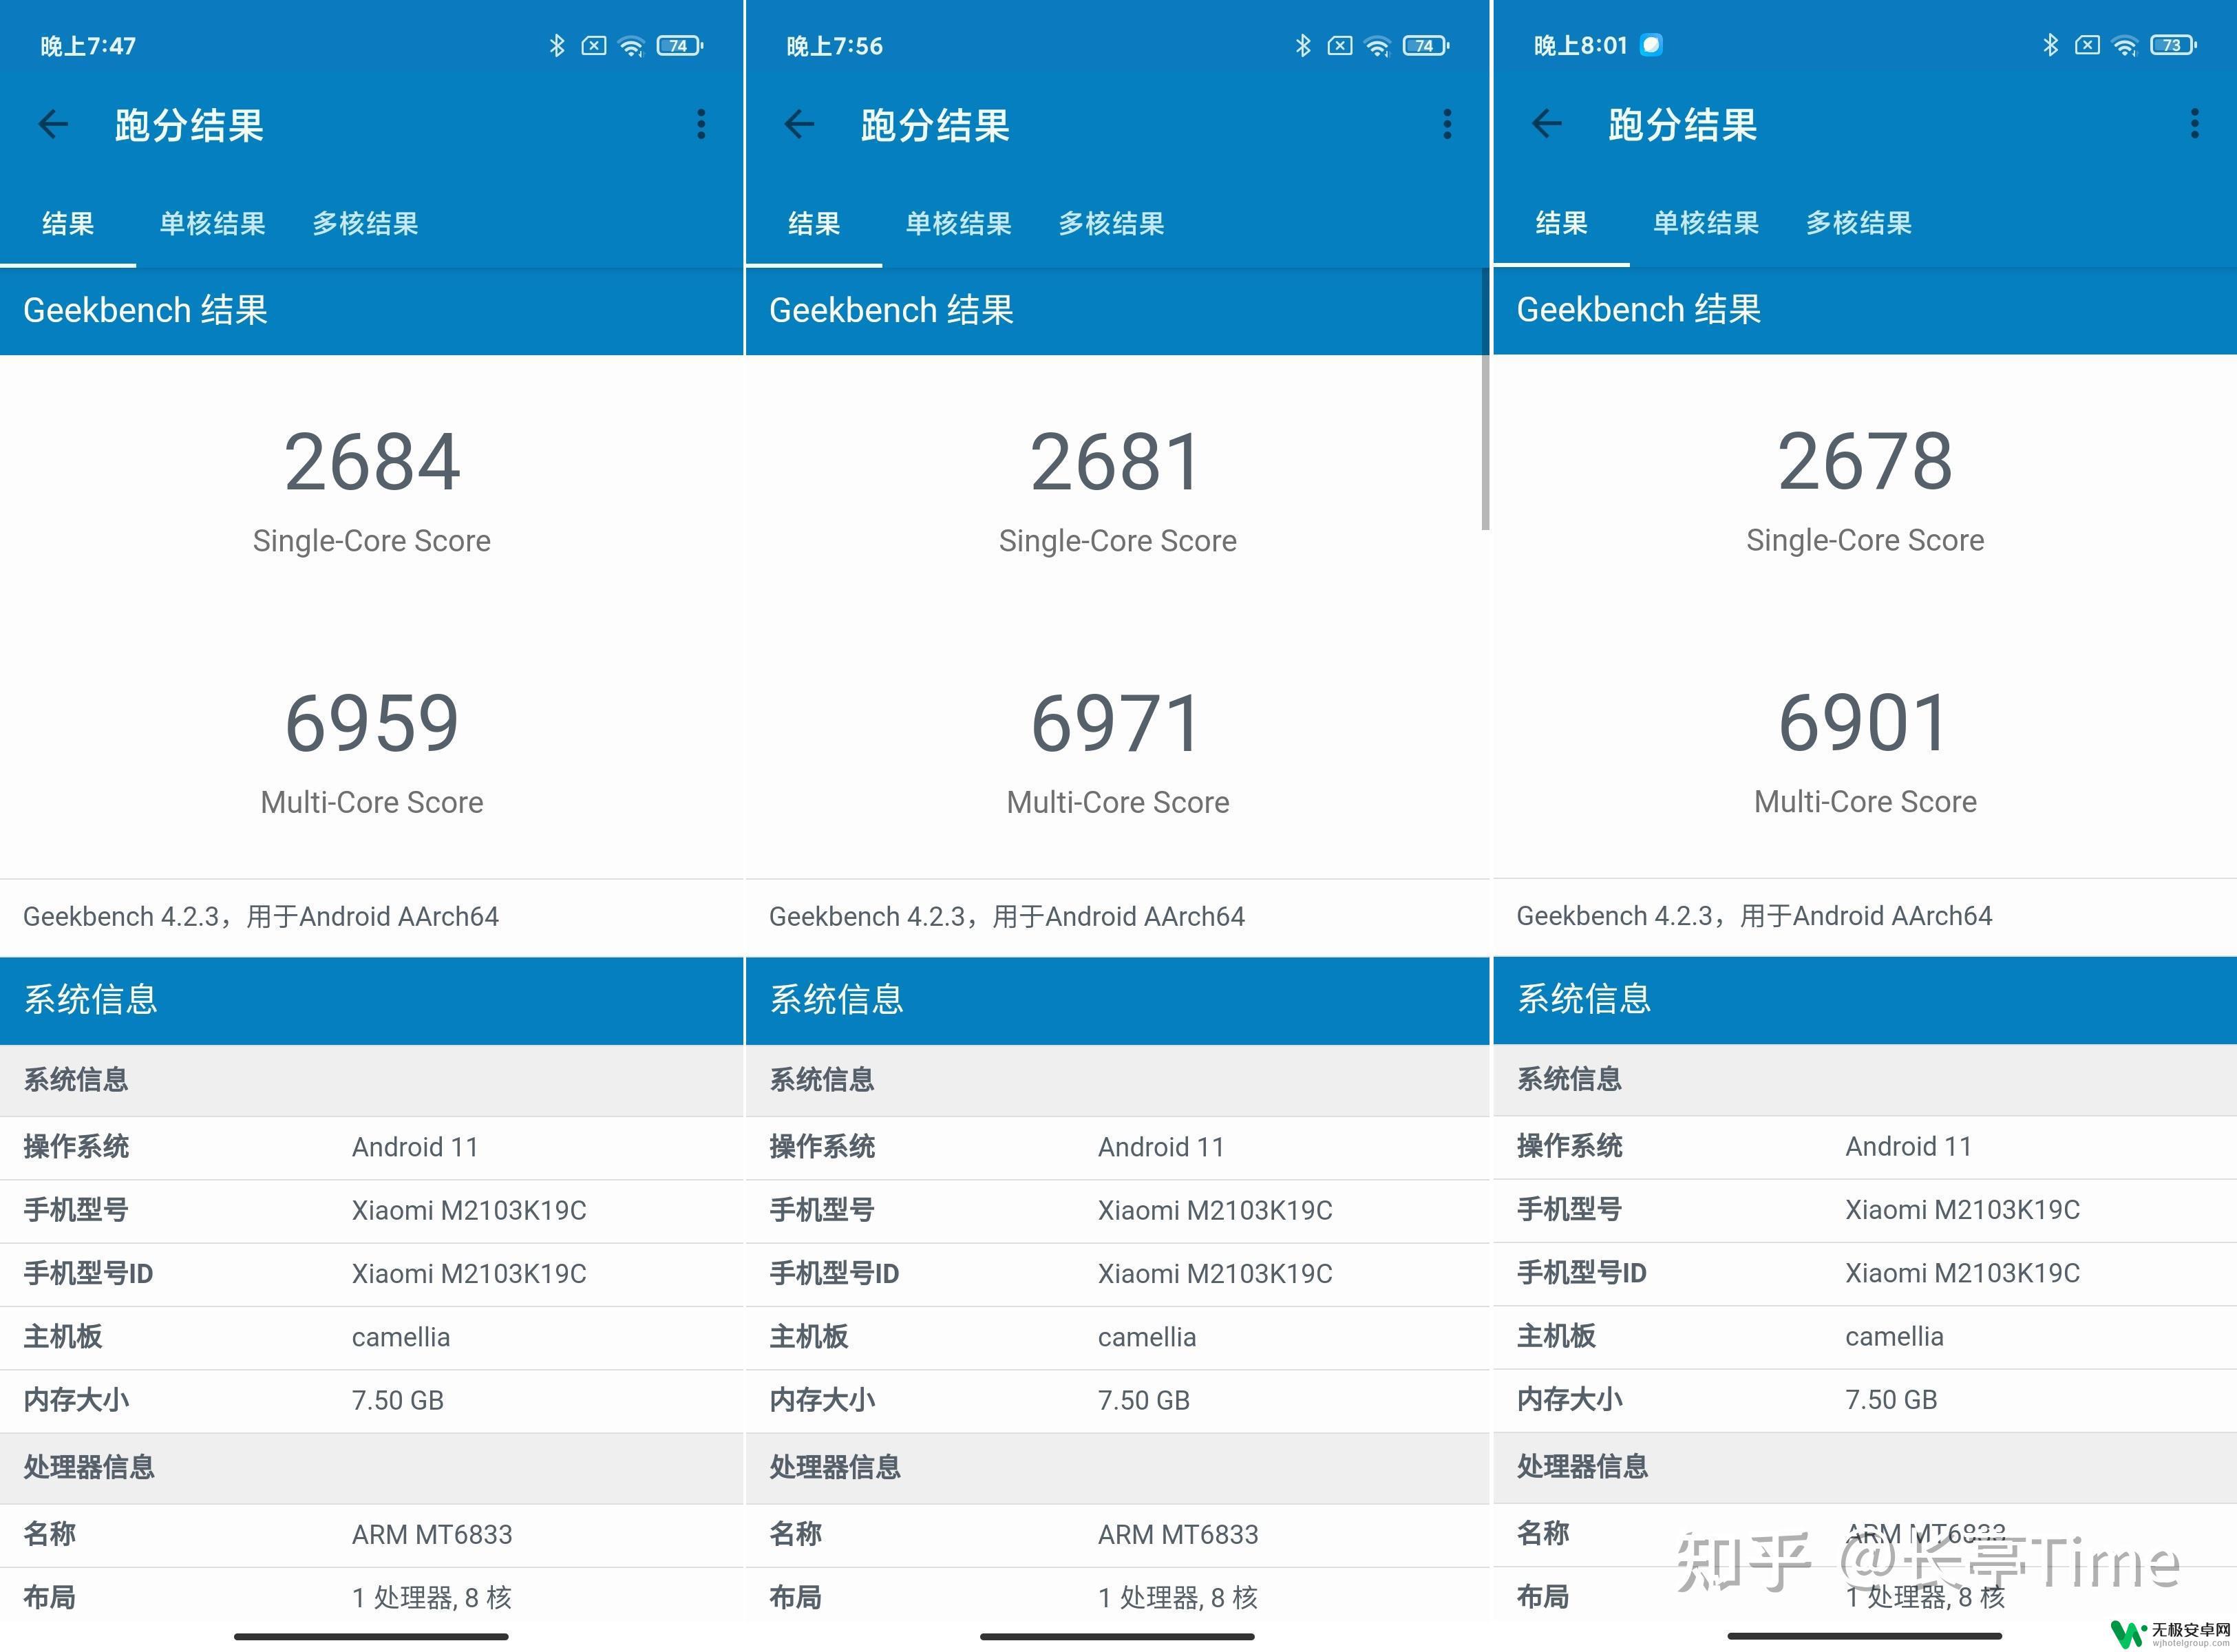Tap the clock 晚上7:56 in status bar

tap(834, 46)
